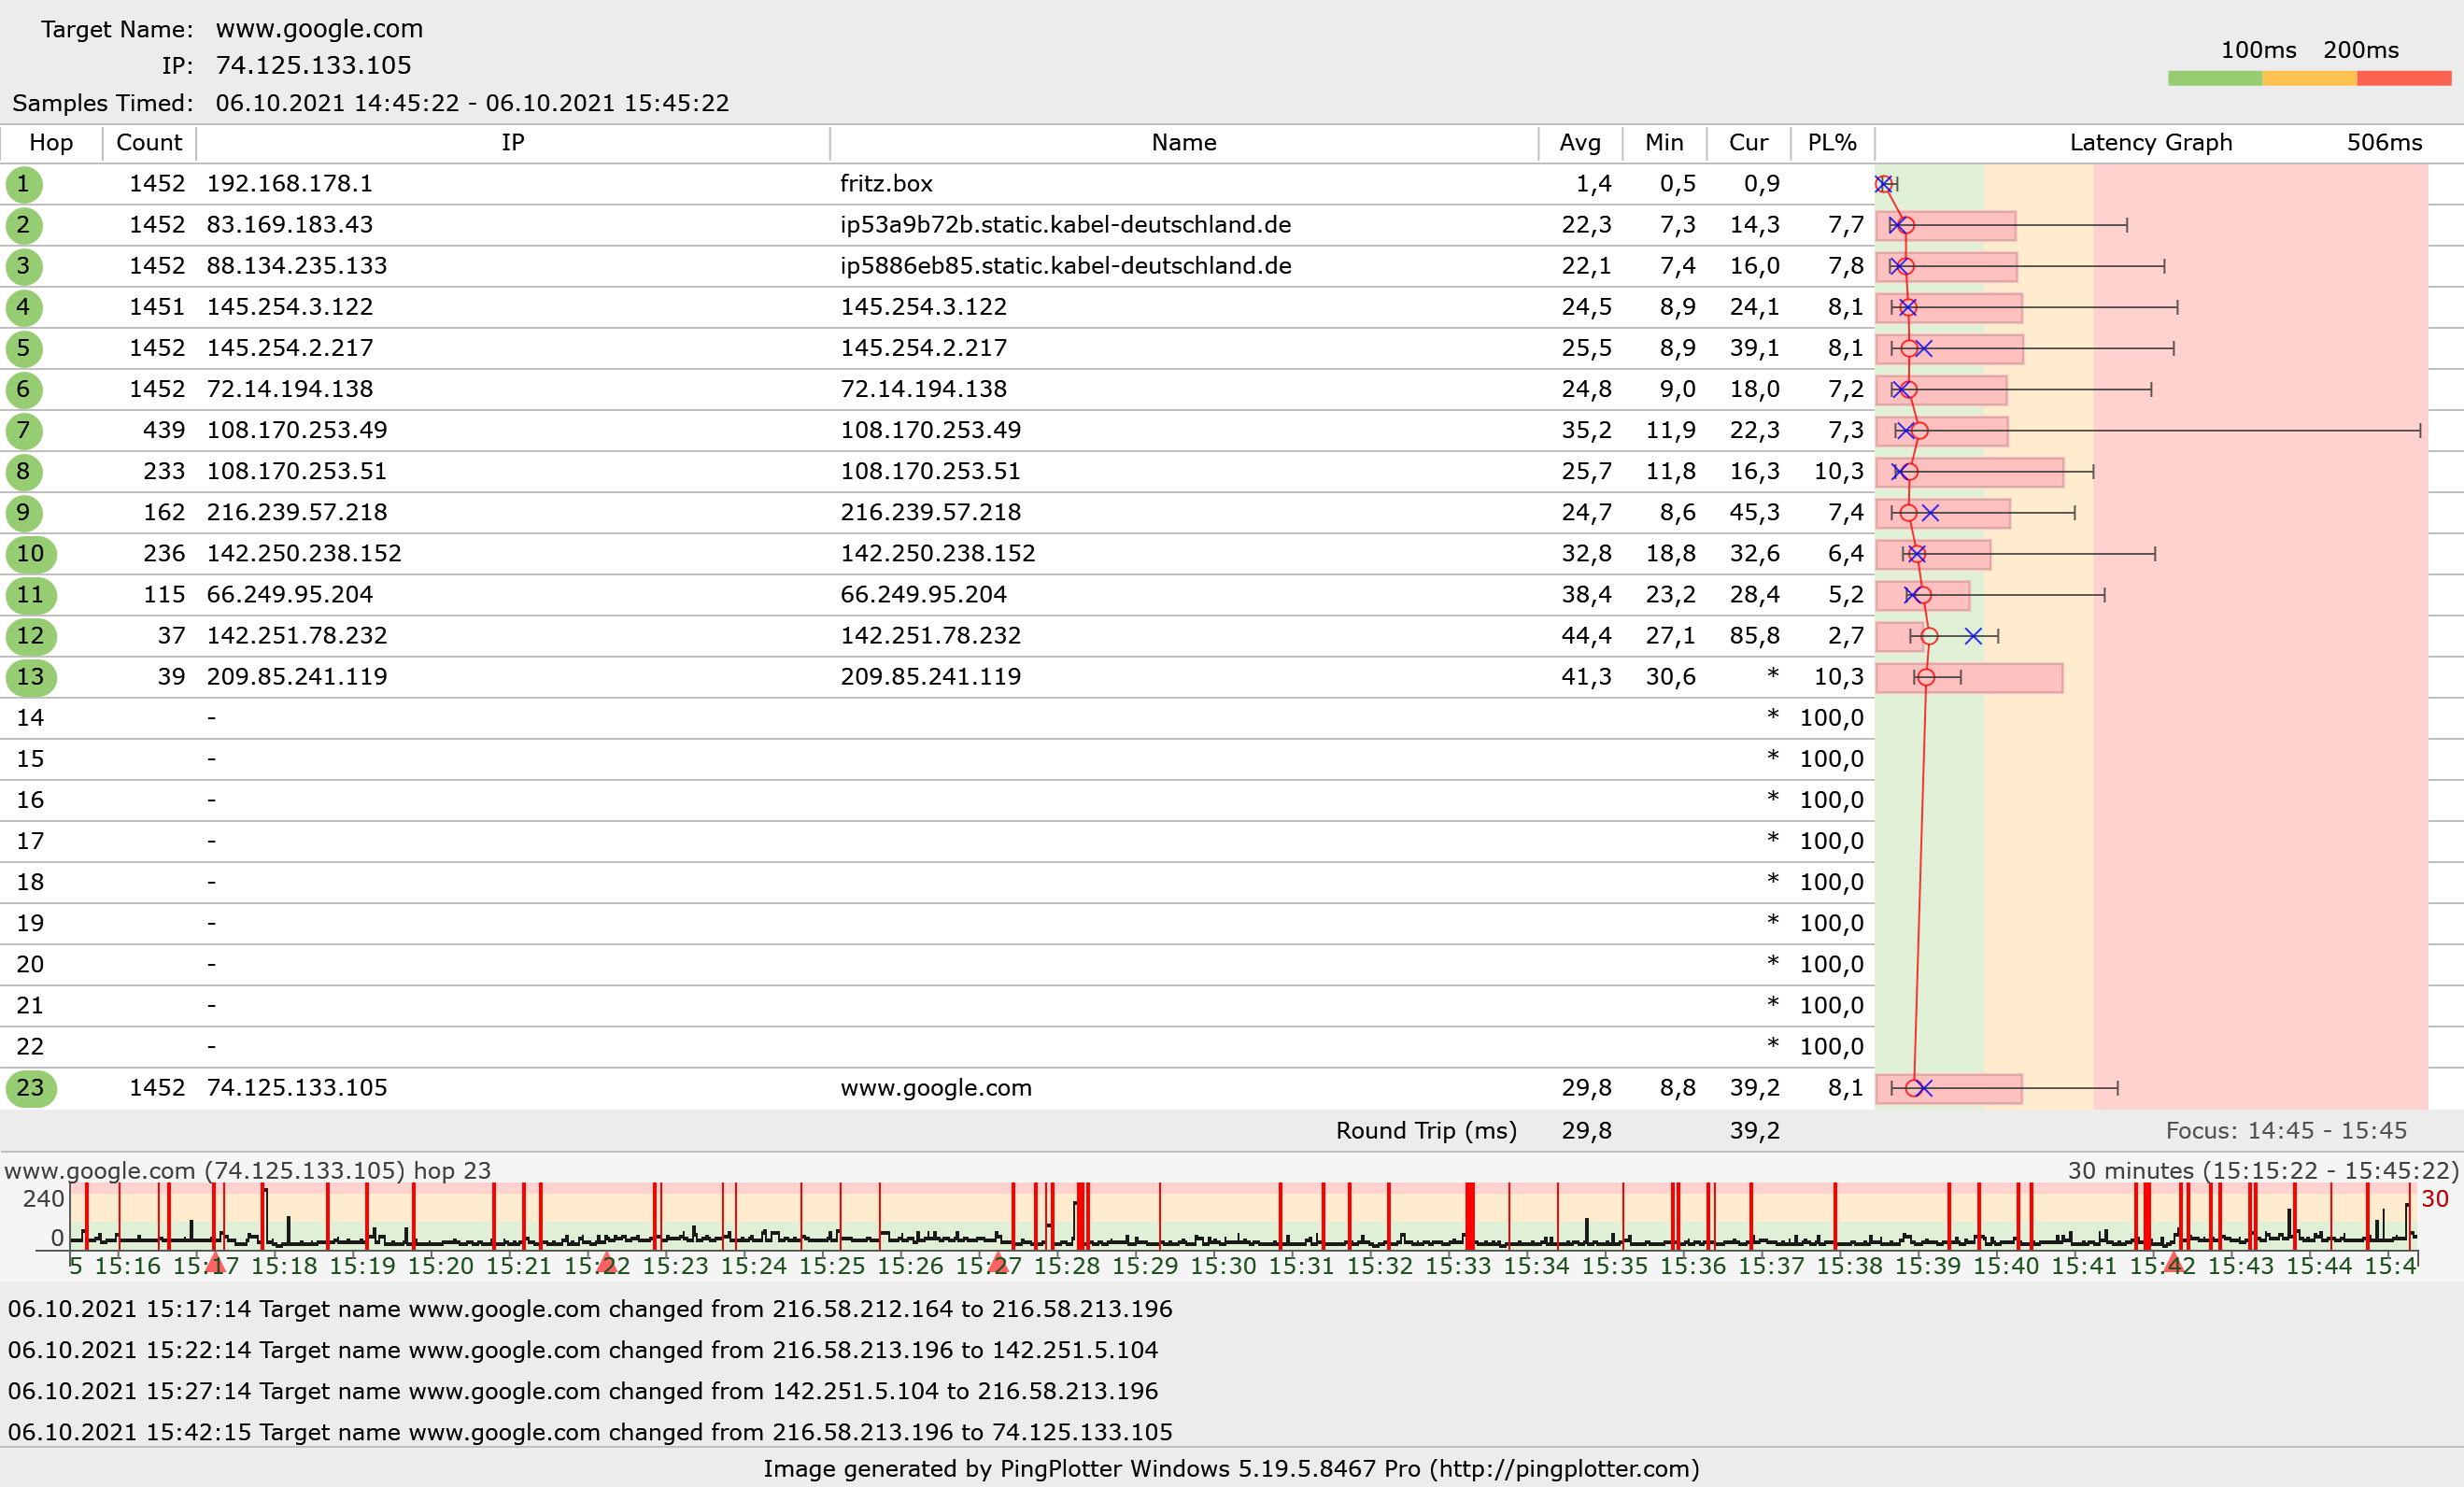This screenshot has height=1487, width=2464.
Task: Click the Focus: 14:45 - 15:45 label
Action: pos(2285,1131)
